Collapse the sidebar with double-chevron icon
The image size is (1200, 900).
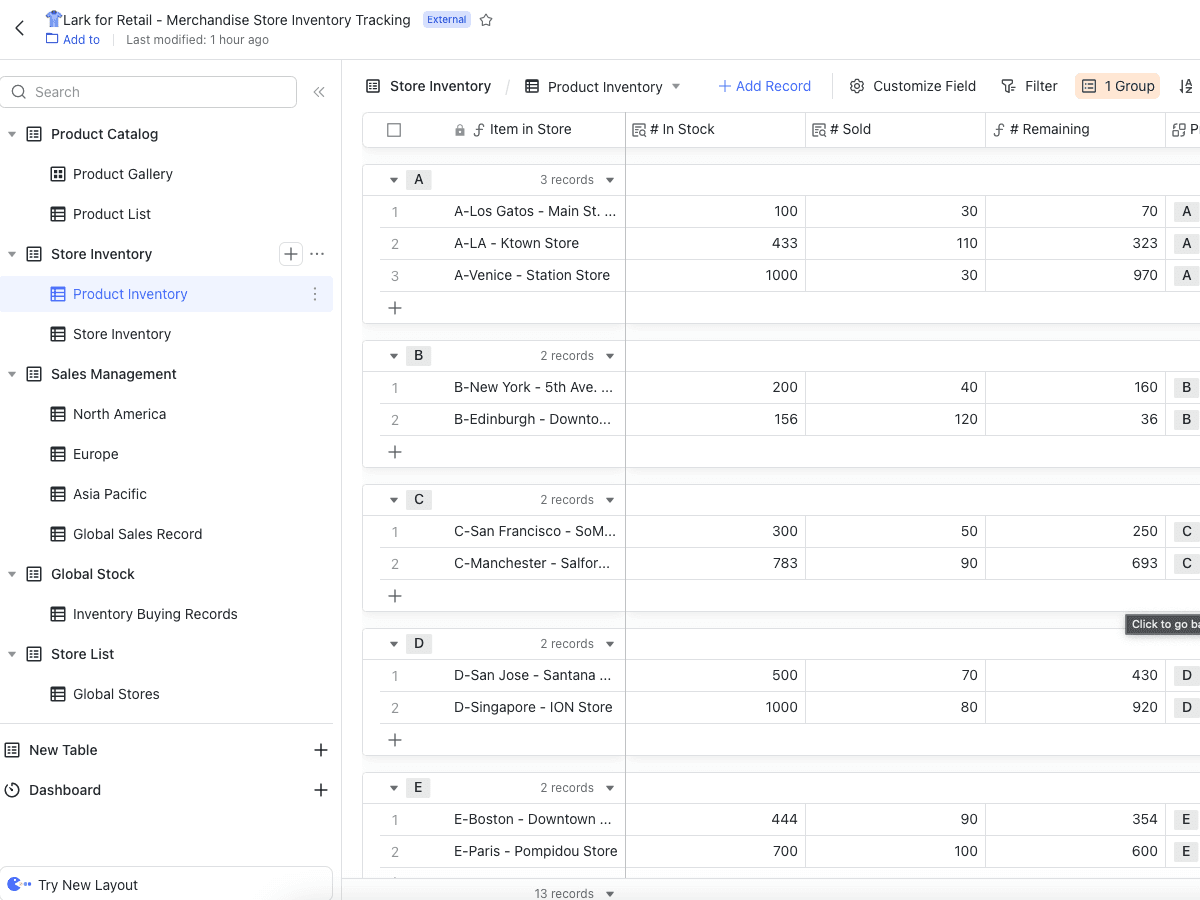tap(319, 92)
